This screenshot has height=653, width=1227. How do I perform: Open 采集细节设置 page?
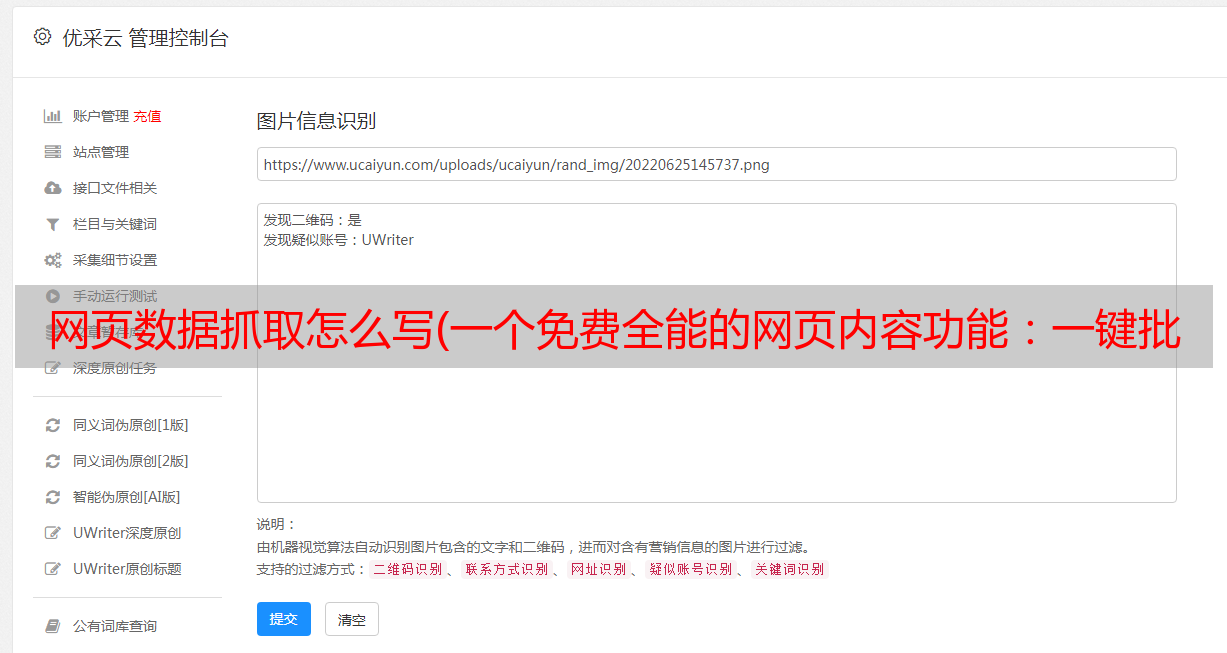coord(115,260)
